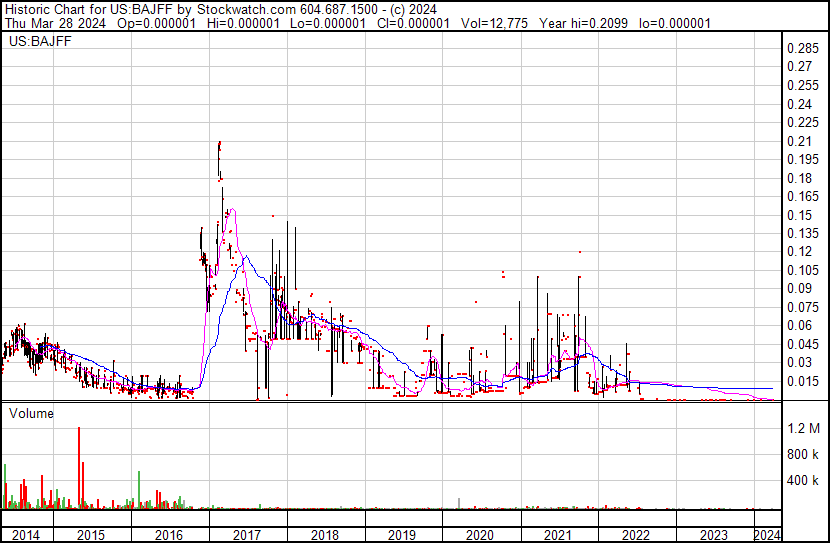Select the 2015 year label on axis
The height and width of the screenshot is (543, 830).
coord(91,535)
